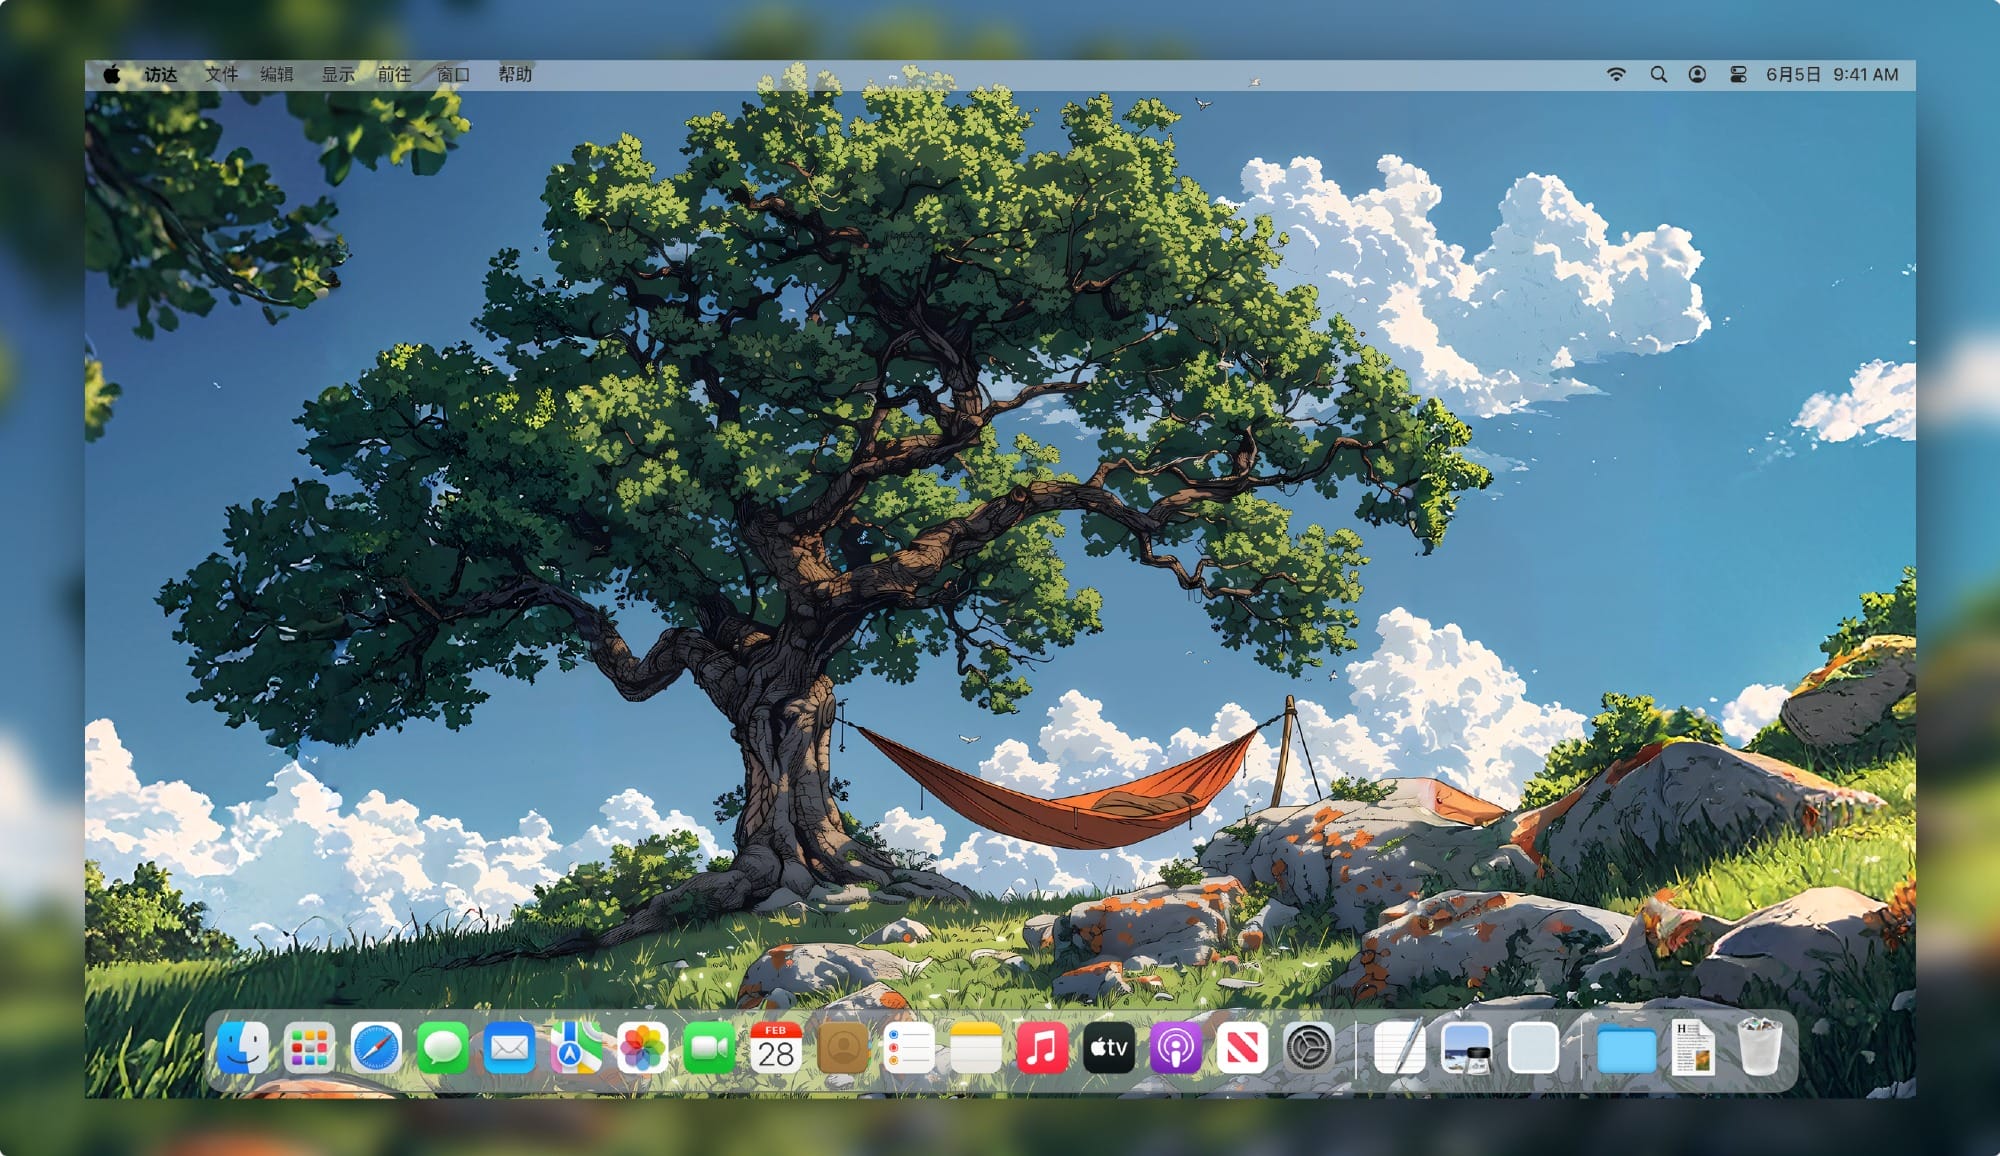2000x1156 pixels.
Task: Open System Settings gear icon
Action: (1308, 1049)
